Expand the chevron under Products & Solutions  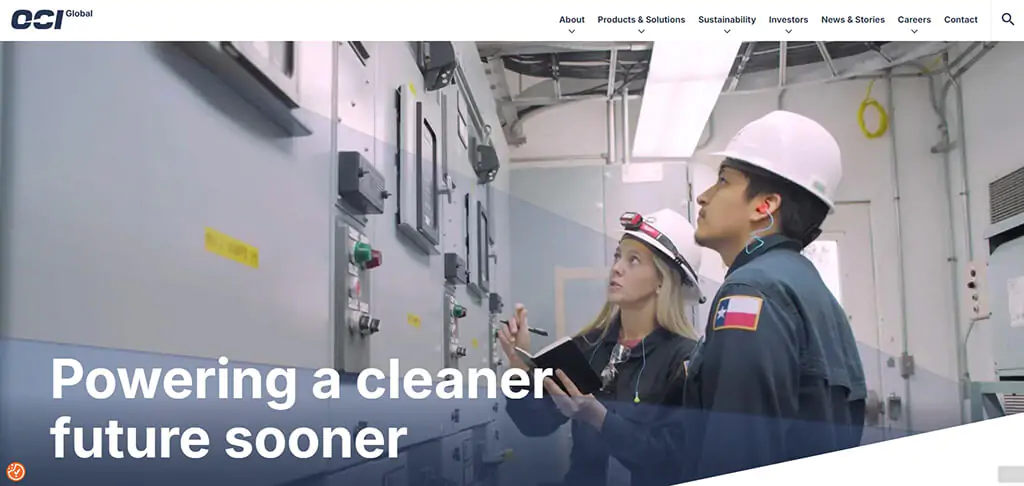pyautogui.click(x=641, y=31)
